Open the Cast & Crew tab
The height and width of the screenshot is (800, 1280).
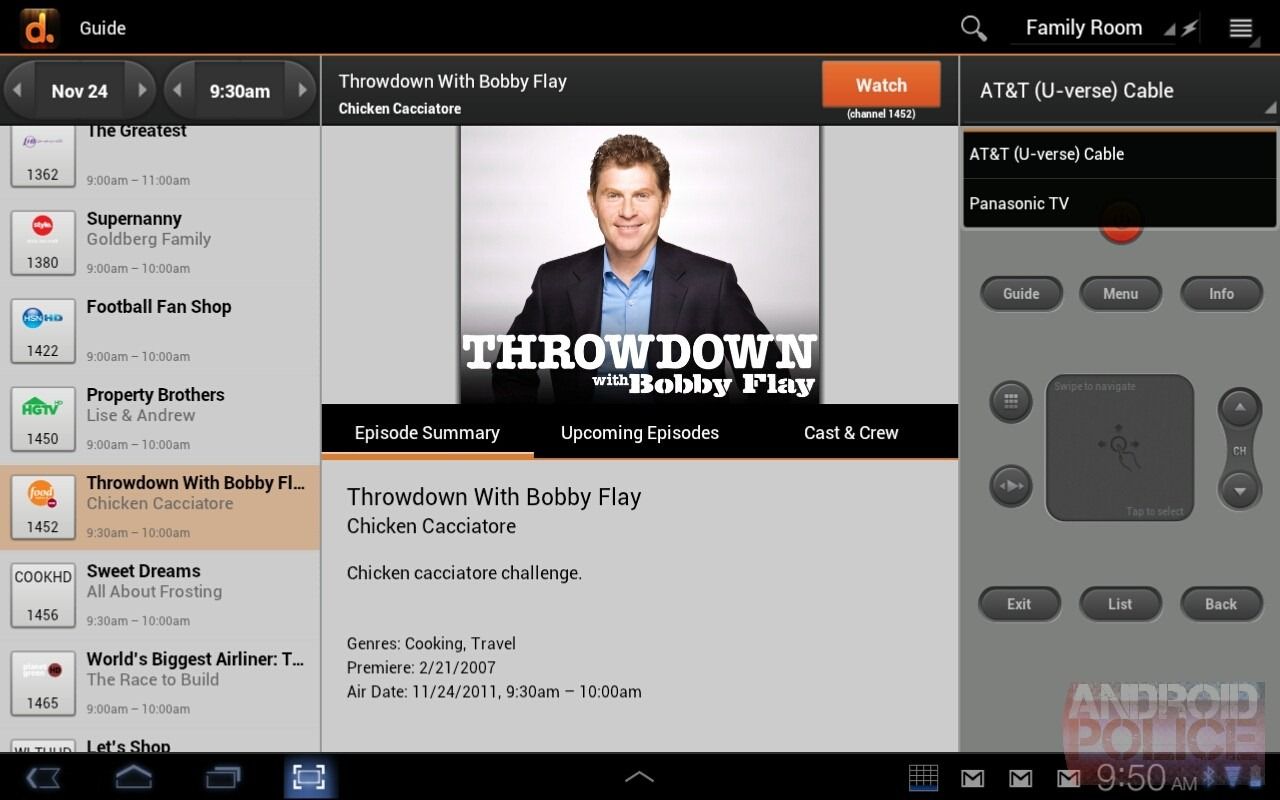click(x=850, y=432)
